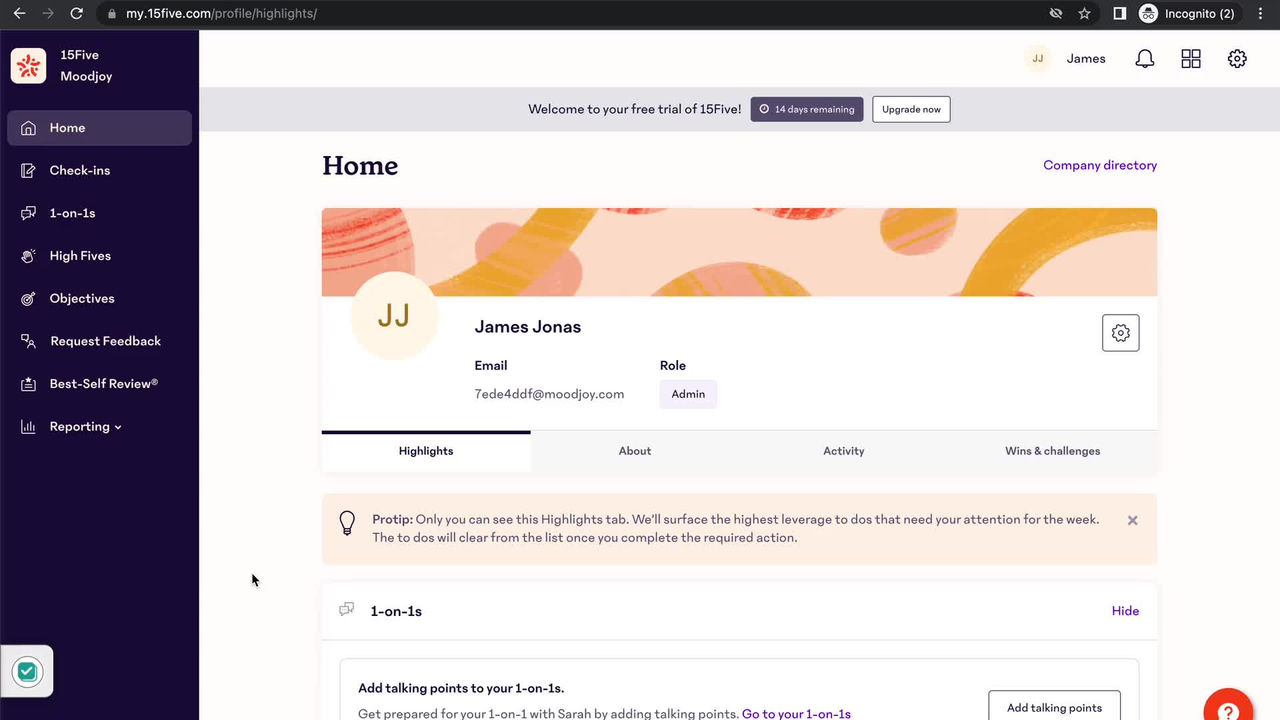This screenshot has height=720, width=1280.
Task: Click the 1-on-1s chat icon in sidebar
Action: [x=29, y=213]
